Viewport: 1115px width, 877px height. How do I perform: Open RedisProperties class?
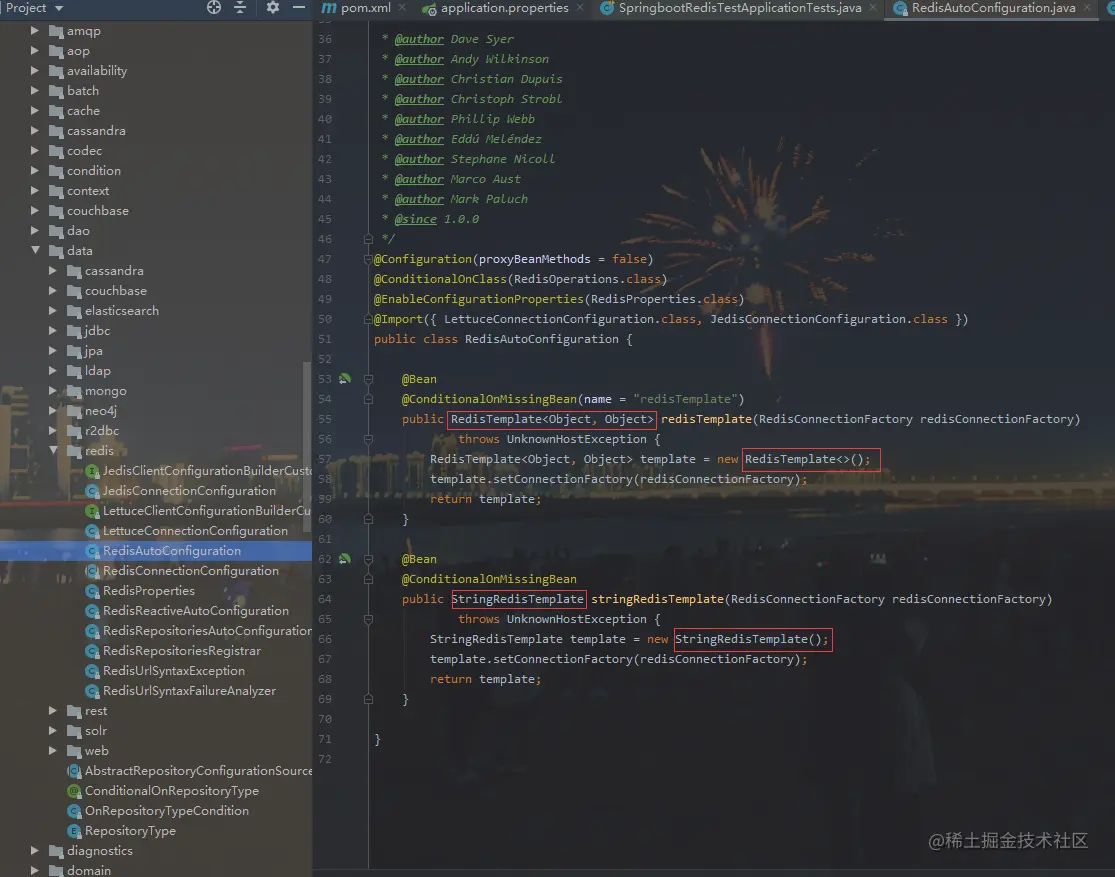click(149, 590)
